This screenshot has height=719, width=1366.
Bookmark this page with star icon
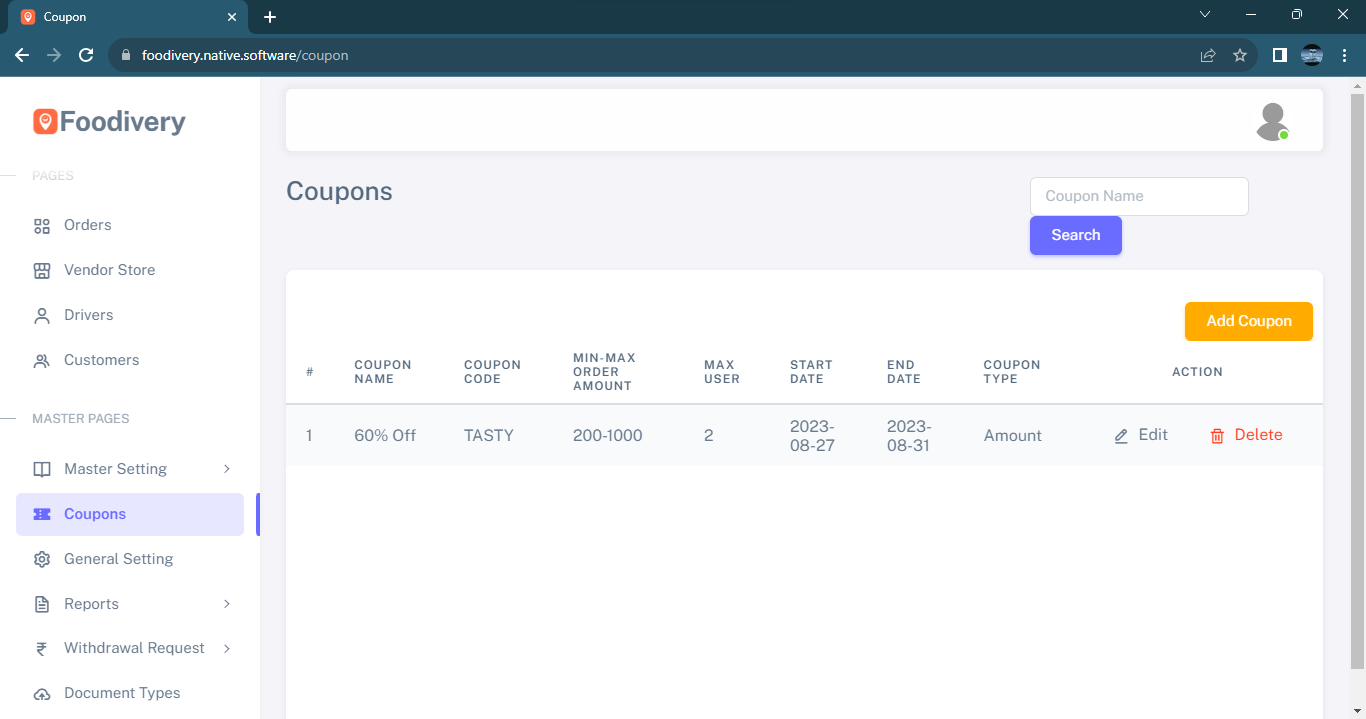[1240, 56]
